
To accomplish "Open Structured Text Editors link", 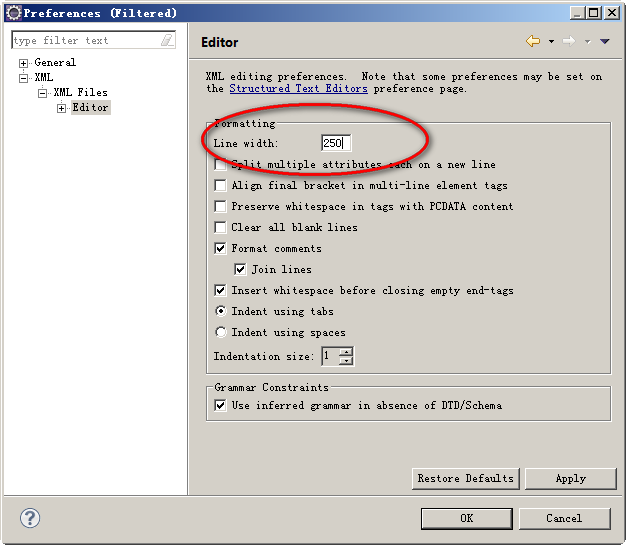I will point(298,88).
